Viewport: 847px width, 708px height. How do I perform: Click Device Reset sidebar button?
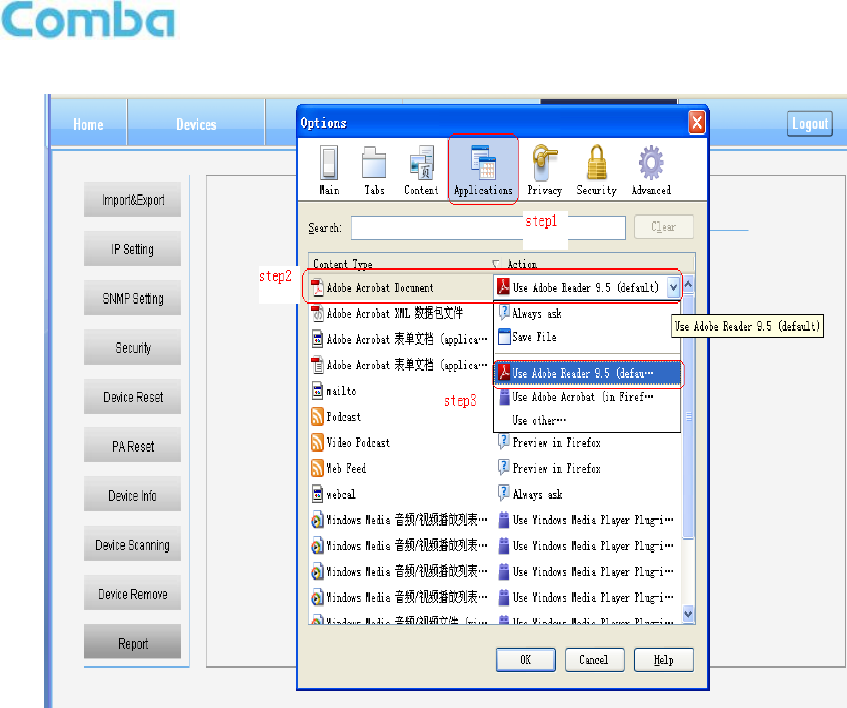pos(132,397)
